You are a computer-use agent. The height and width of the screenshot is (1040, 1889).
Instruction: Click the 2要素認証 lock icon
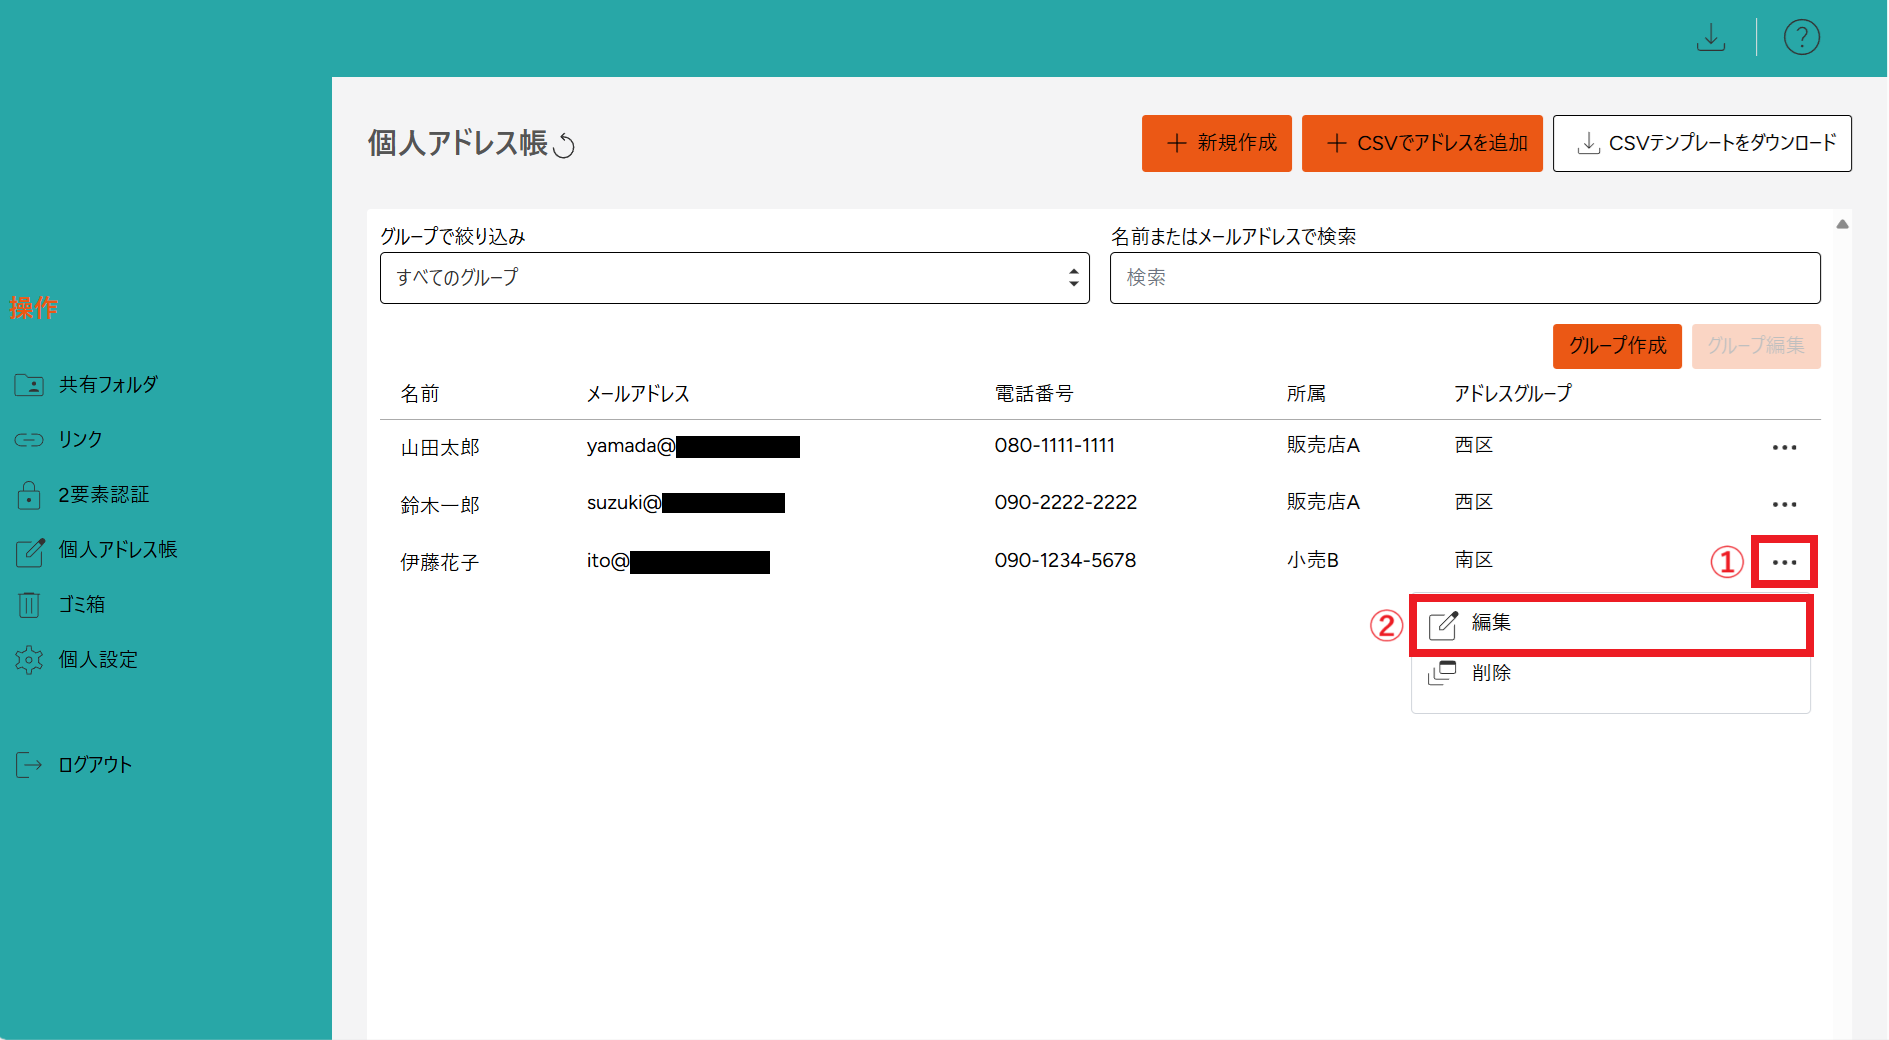click(x=29, y=495)
